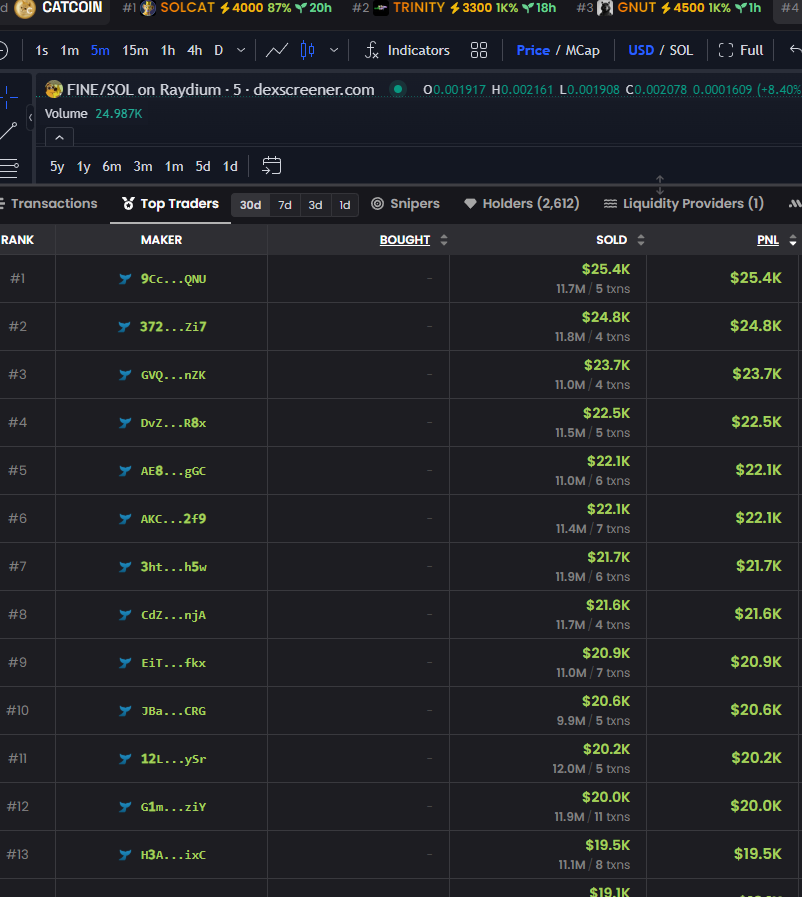Click the undo arrow in chart toolbar

(795, 50)
